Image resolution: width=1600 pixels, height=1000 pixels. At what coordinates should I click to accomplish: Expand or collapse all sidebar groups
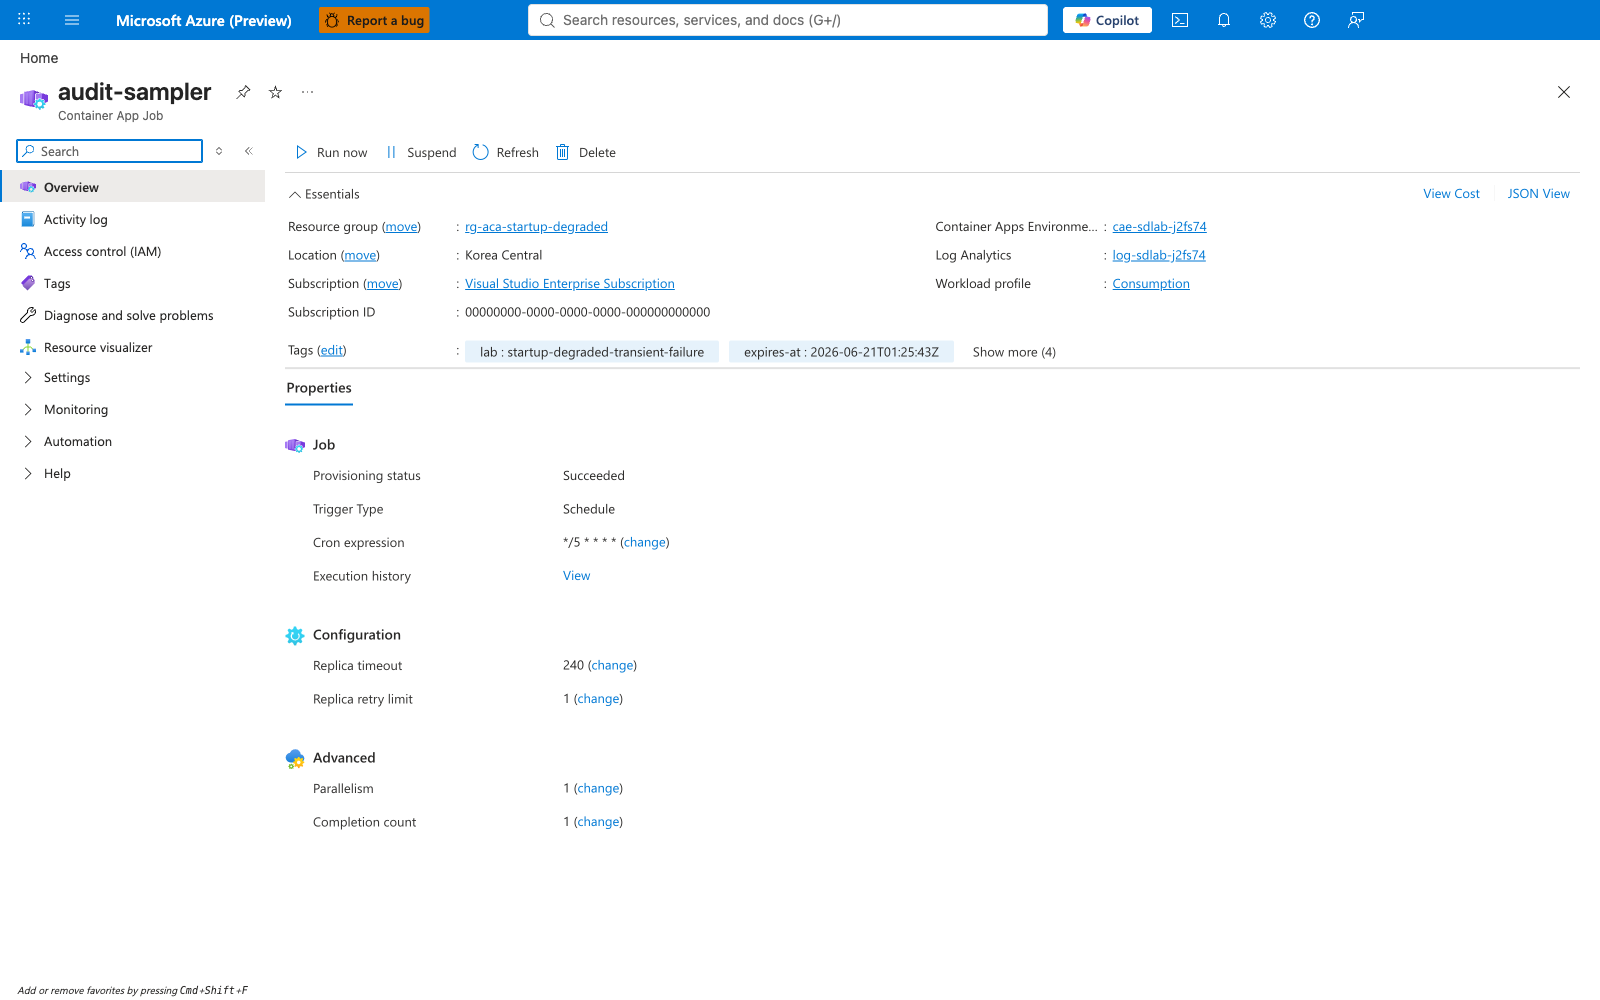pos(219,151)
